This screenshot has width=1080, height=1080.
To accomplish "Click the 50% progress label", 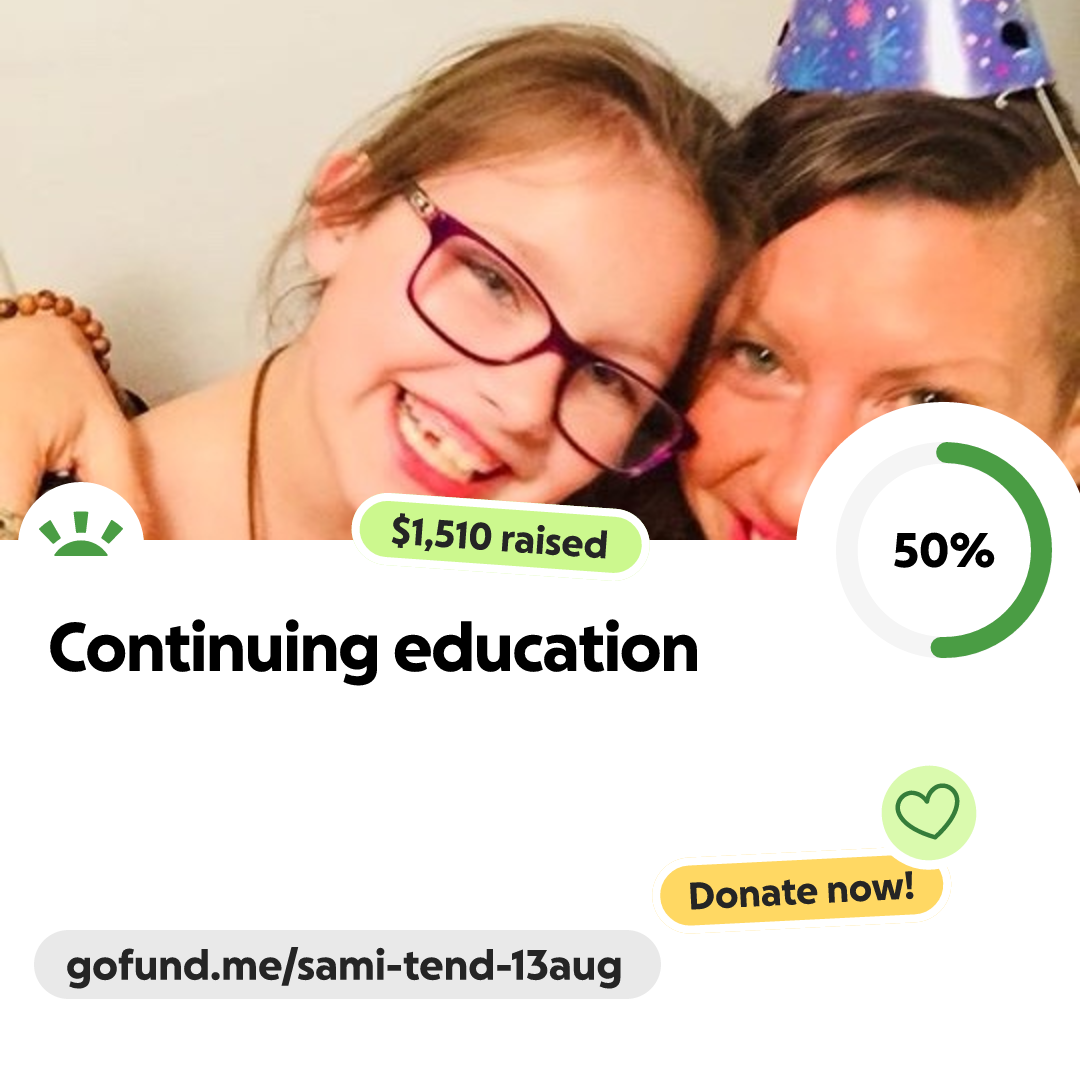I will coord(944,550).
